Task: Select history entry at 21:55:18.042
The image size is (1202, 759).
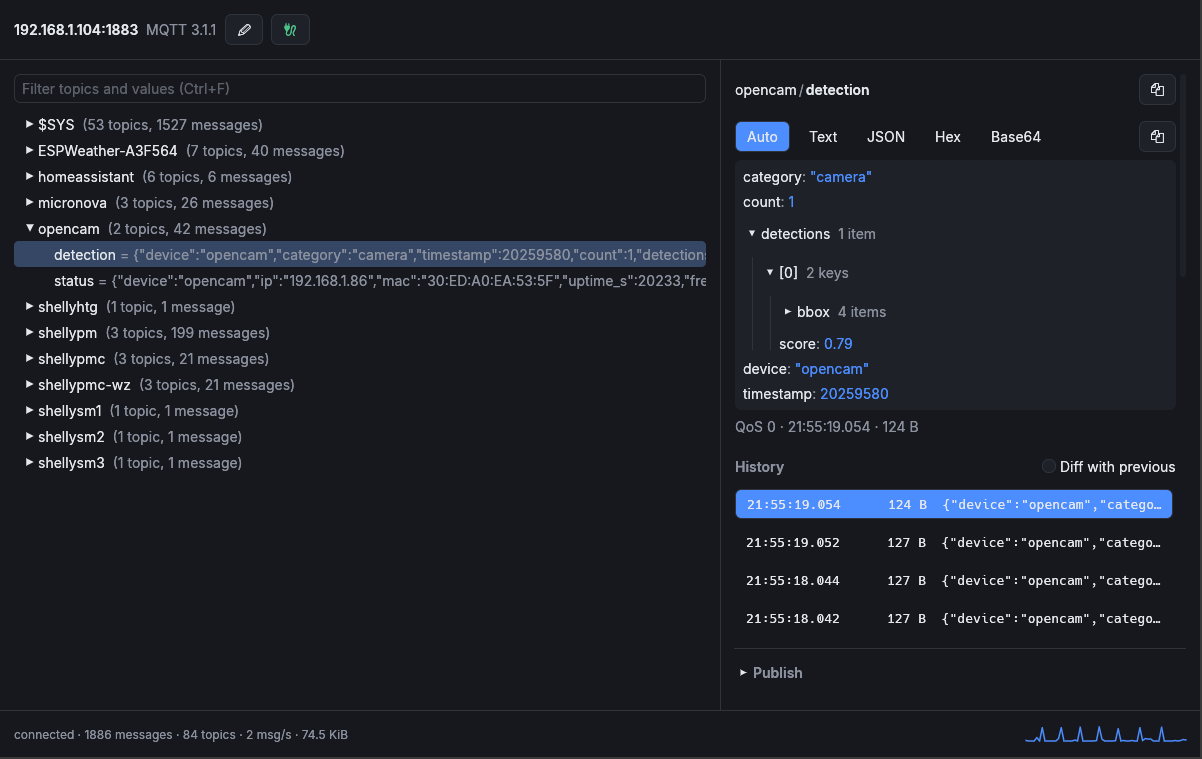Action: 953,619
